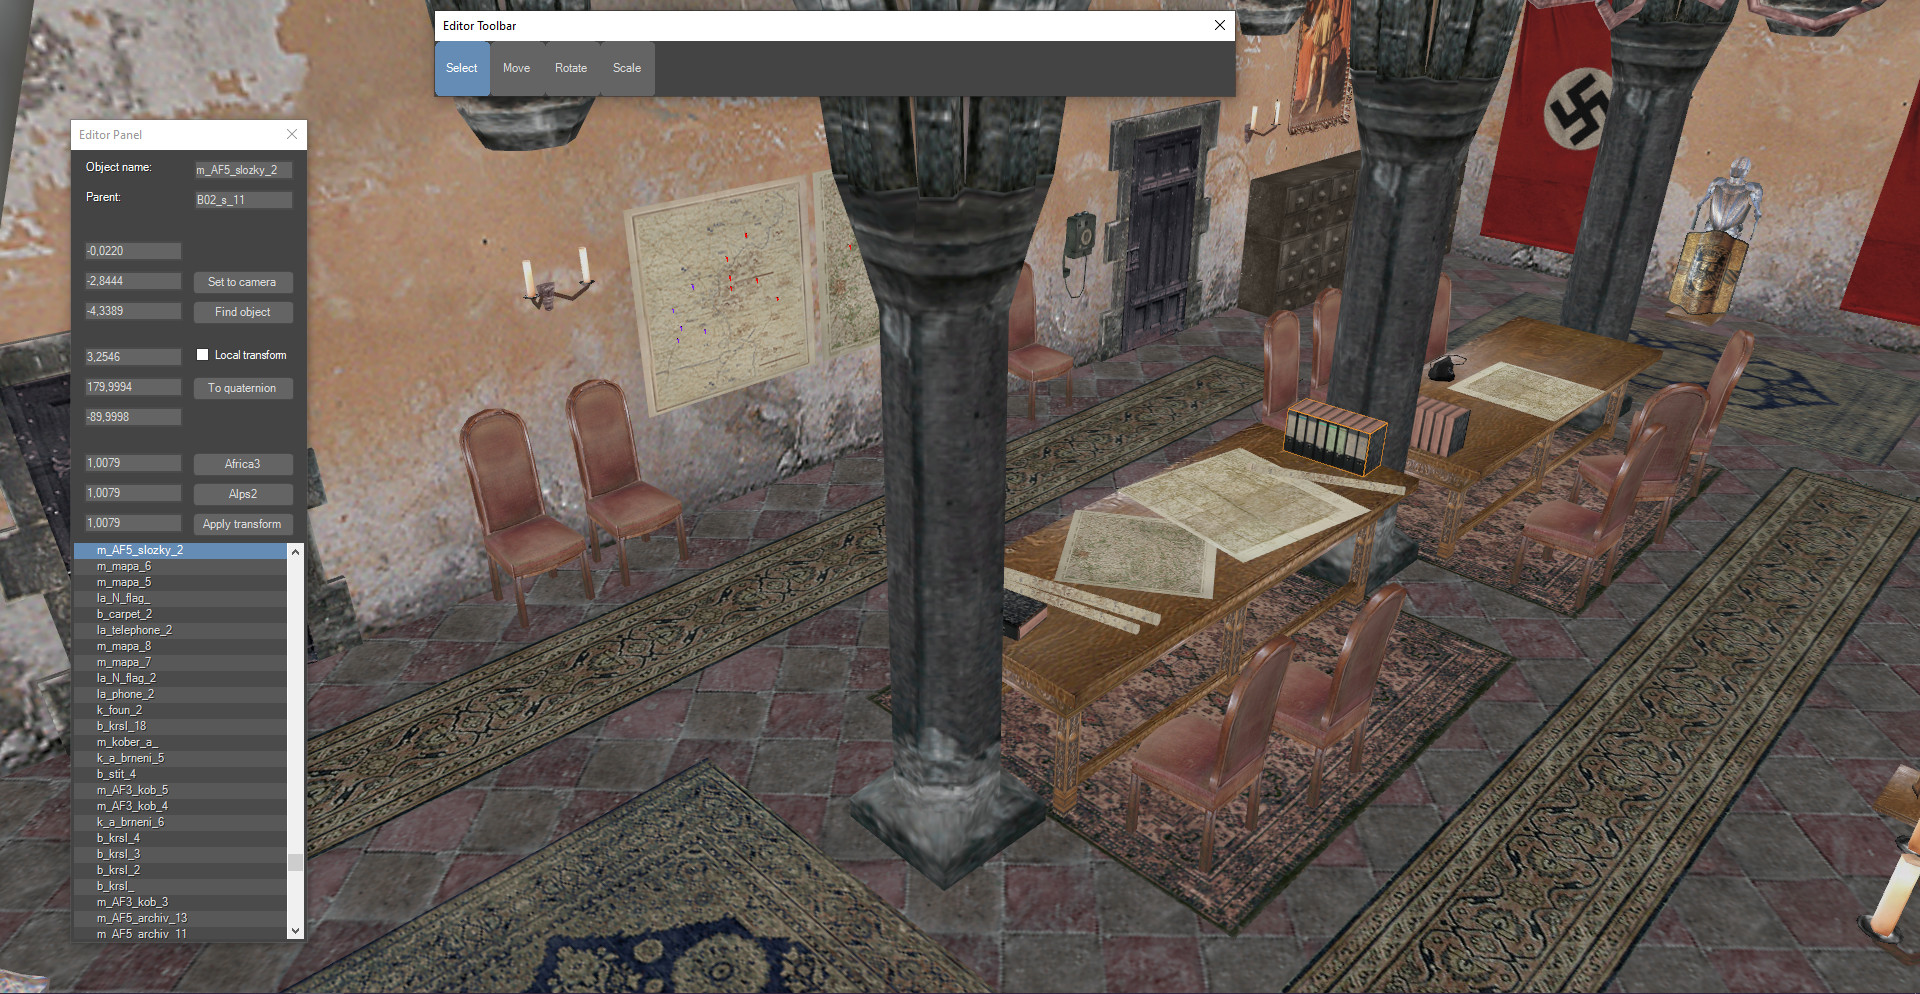The image size is (1920, 994).
Task: Click the large wall map
Action: [720, 296]
